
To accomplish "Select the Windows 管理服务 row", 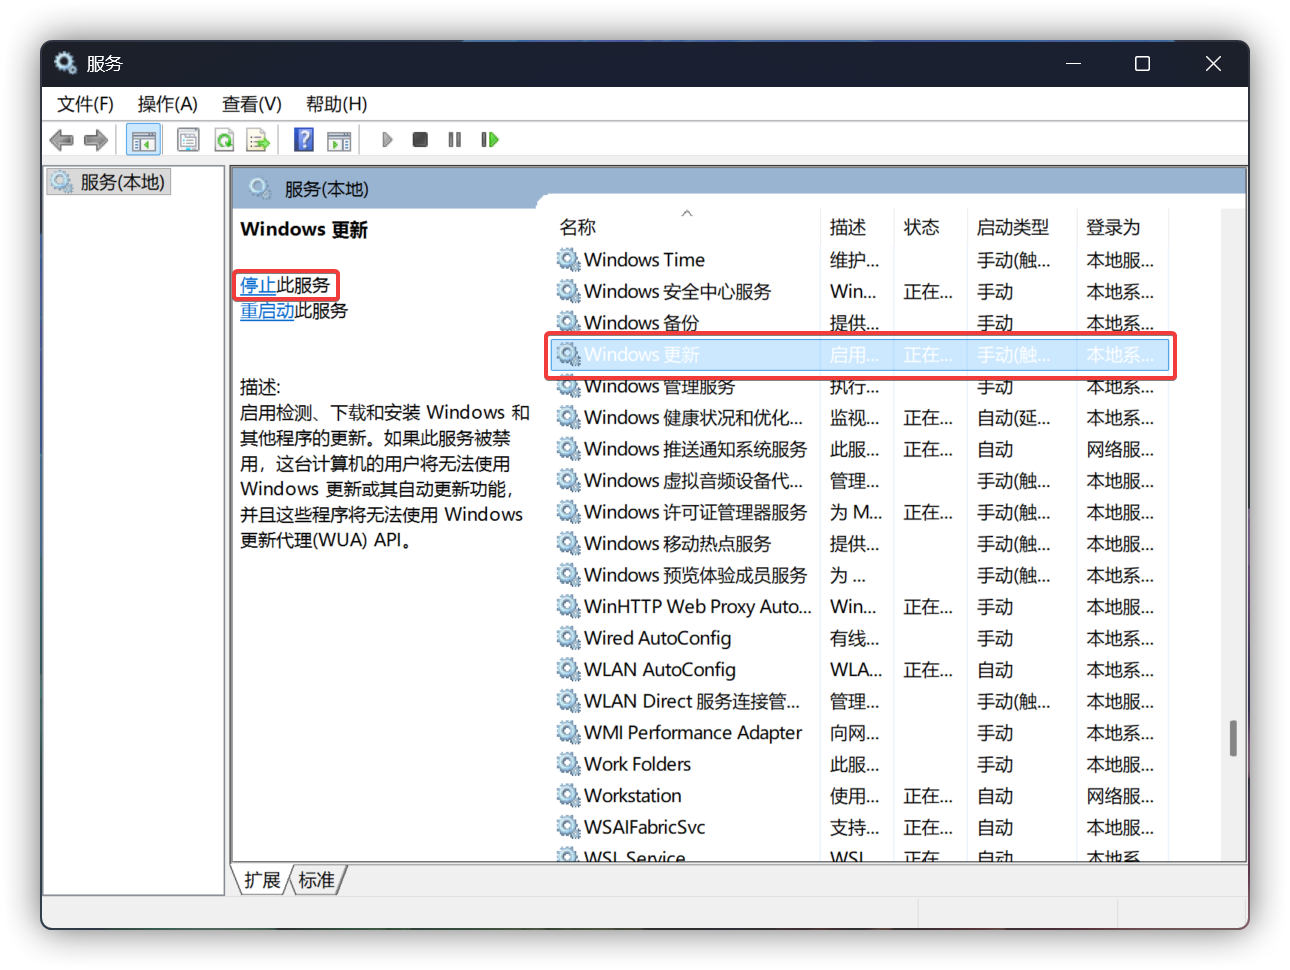I will (x=860, y=387).
